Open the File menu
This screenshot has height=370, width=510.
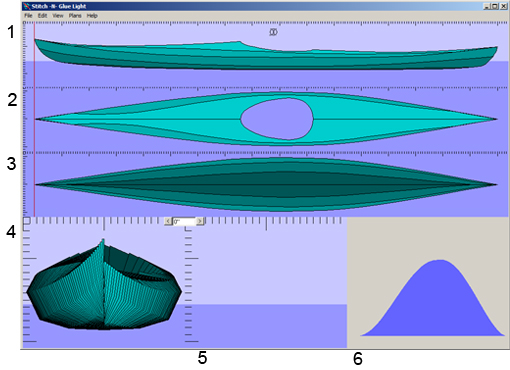click(28, 16)
